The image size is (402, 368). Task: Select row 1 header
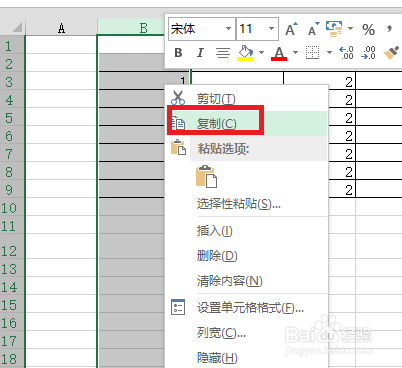coord(12,46)
